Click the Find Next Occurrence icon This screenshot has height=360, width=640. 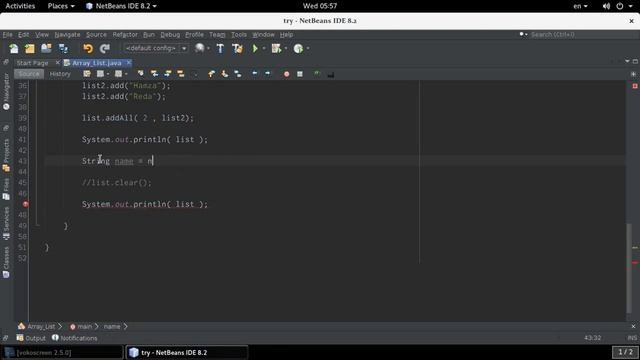click(x=168, y=74)
